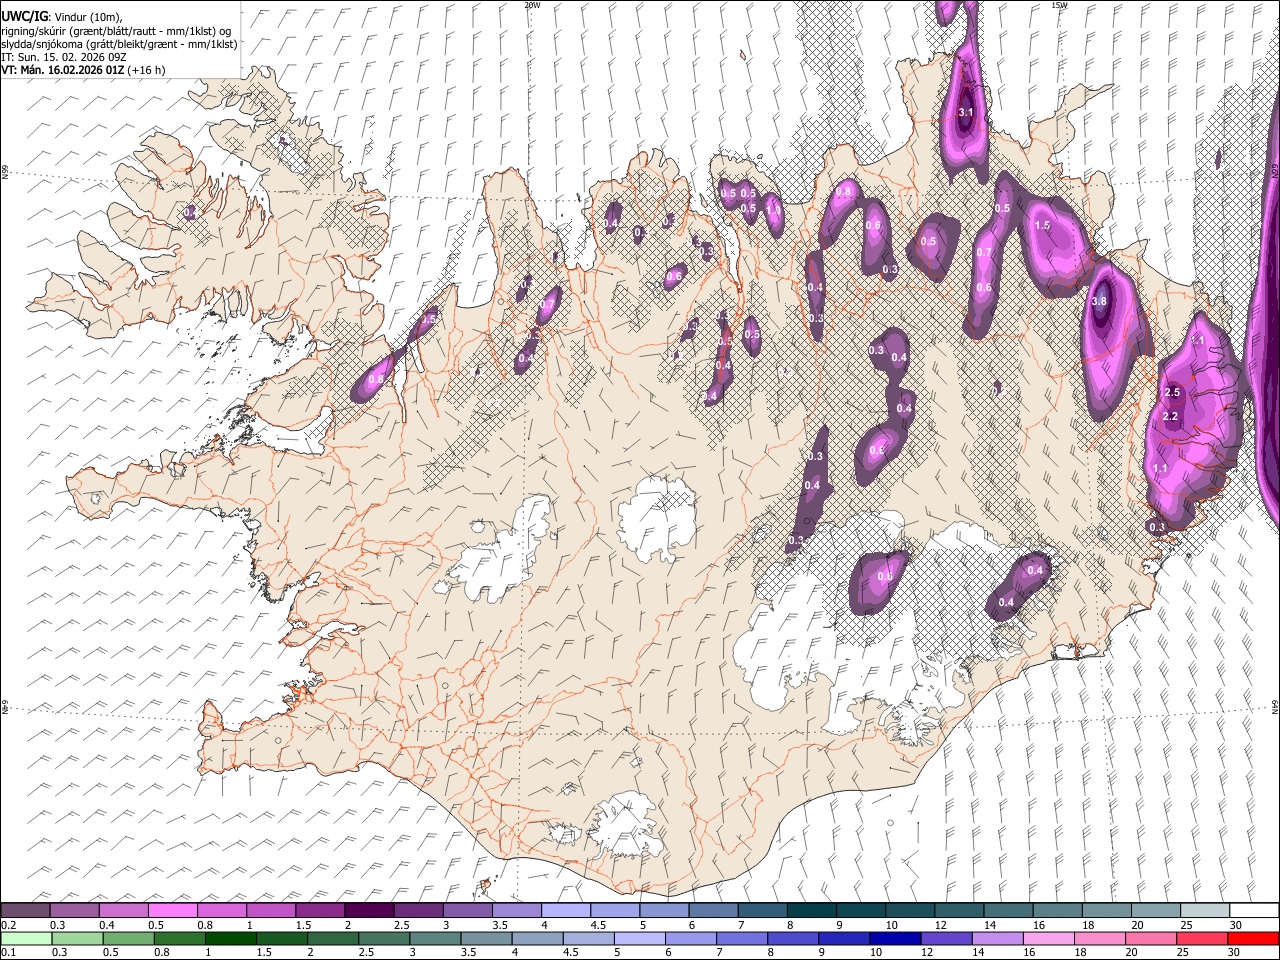Select the pale grey upper-row swatch between 25 and 30
The width and height of the screenshot is (1280, 960).
pos(1203,911)
